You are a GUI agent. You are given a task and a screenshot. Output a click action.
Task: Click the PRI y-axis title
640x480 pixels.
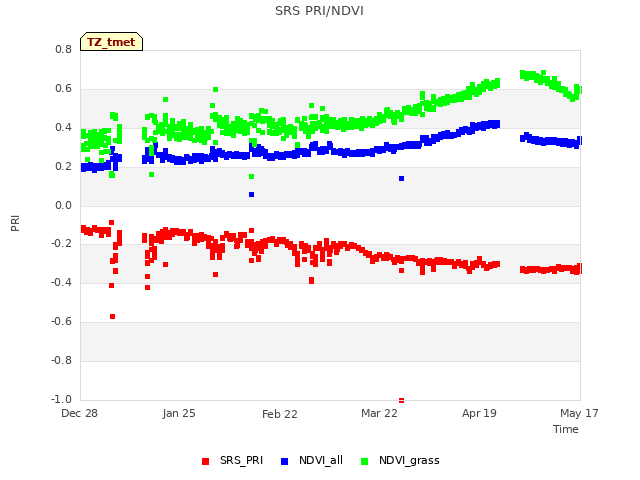15,223
